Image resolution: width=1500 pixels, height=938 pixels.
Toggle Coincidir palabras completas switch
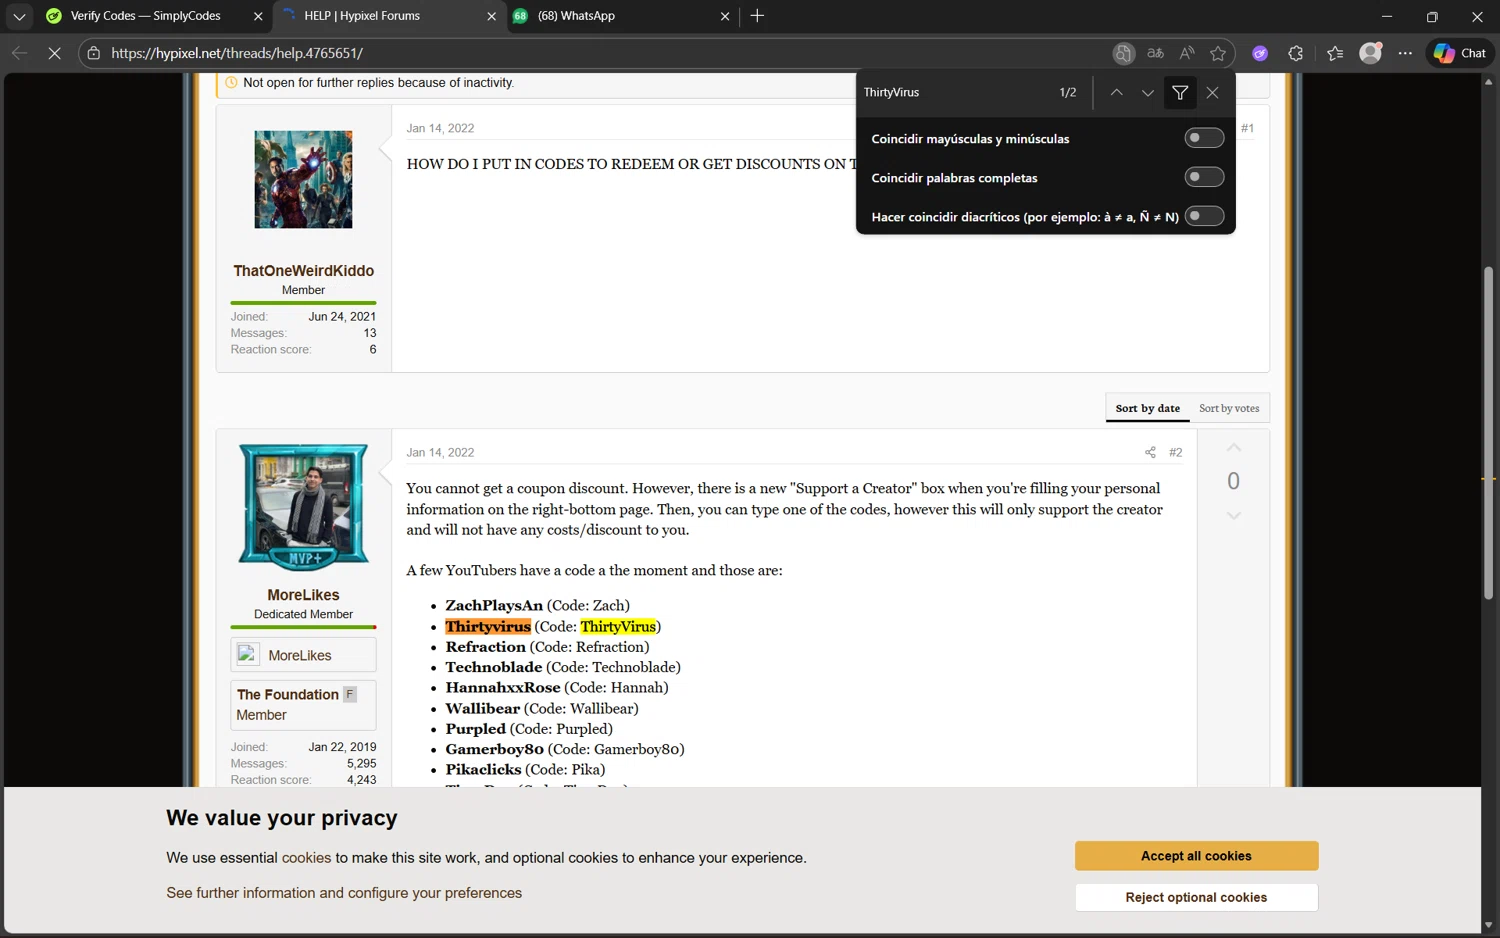click(1204, 177)
